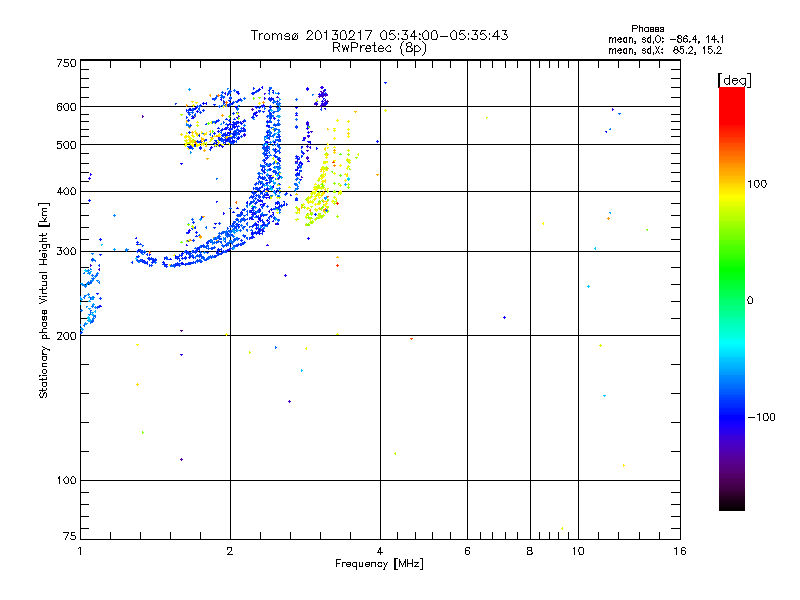Image resolution: width=800 pixels, height=600 pixels.
Task: Click the y-axis tick label "500"
Action: pyautogui.click(x=67, y=145)
